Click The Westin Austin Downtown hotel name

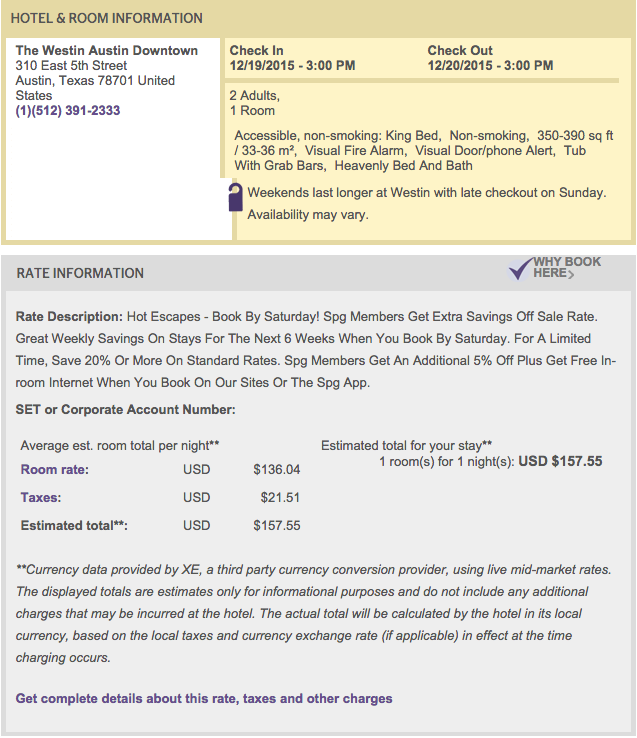coord(107,50)
